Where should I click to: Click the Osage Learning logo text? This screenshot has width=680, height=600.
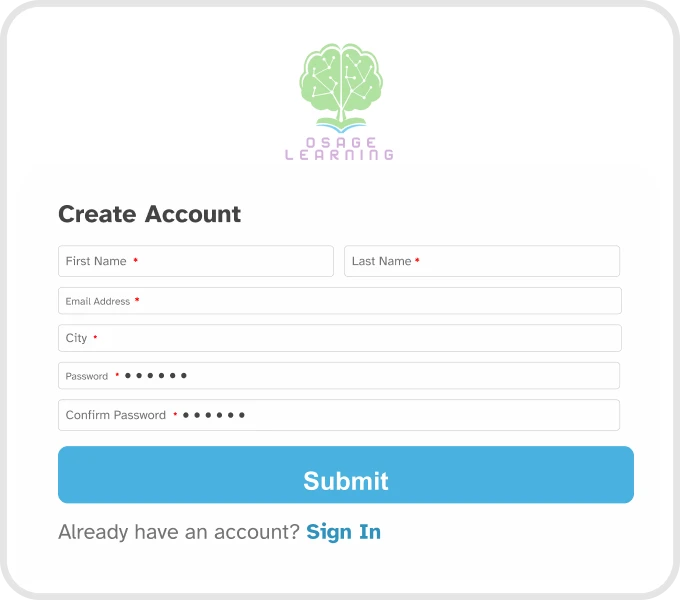[339, 149]
